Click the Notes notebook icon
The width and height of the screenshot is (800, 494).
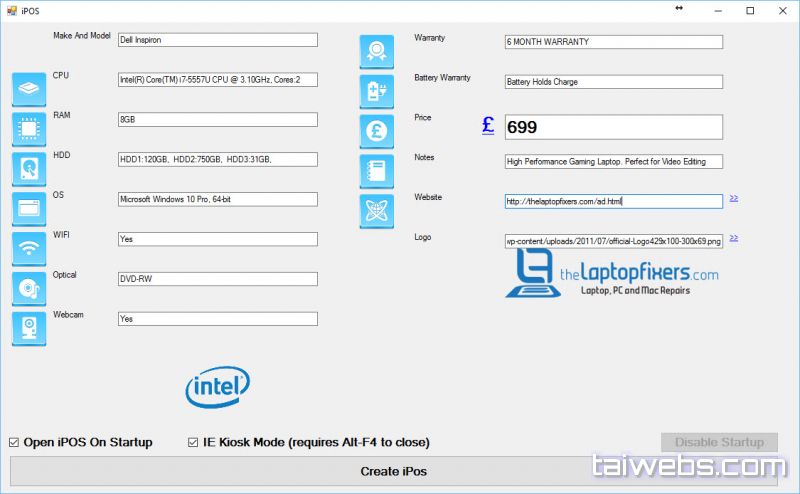coord(376,171)
